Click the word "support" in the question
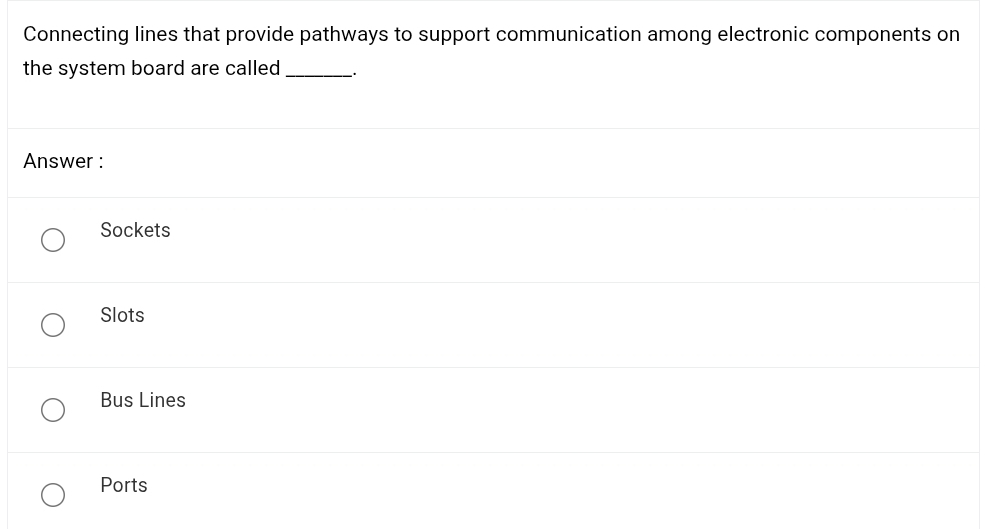985x529 pixels. point(454,34)
